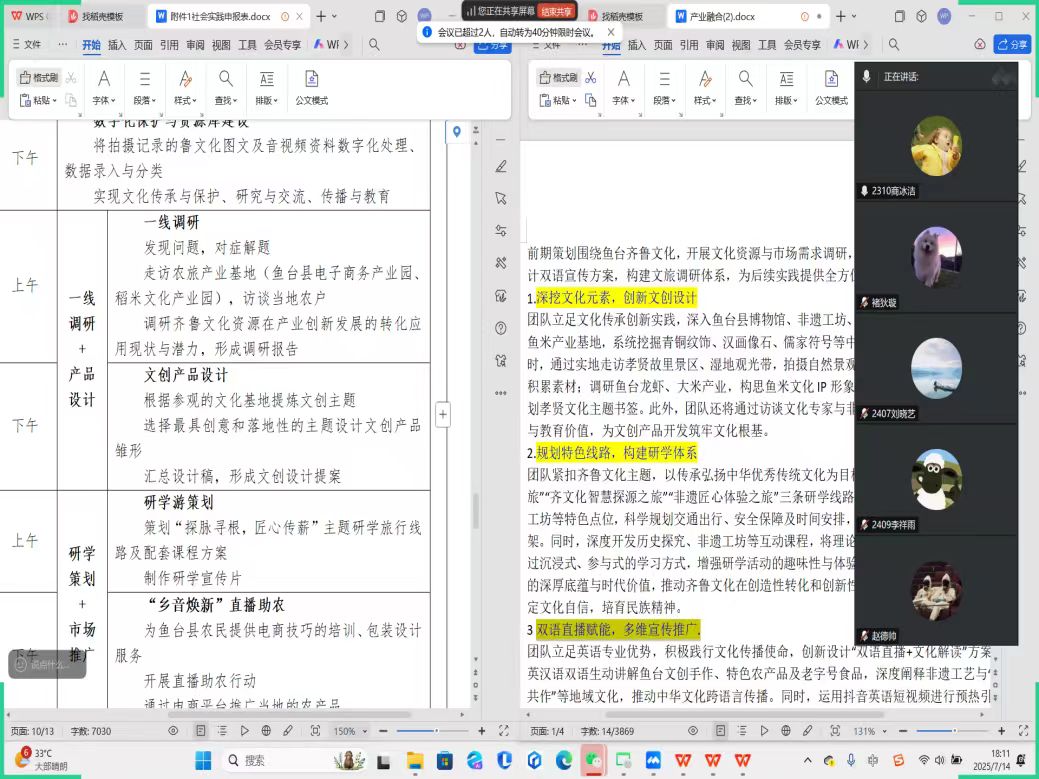Open the search magnifier in 附件1 window tab bar

pyautogui.click(x=374, y=45)
